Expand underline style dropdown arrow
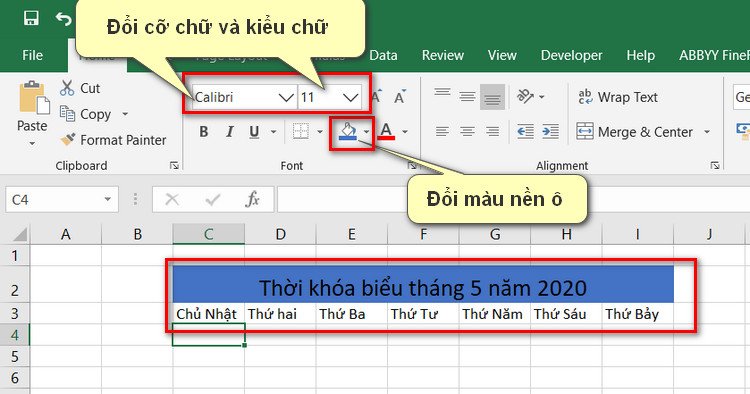The height and width of the screenshot is (394, 750). 274,131
